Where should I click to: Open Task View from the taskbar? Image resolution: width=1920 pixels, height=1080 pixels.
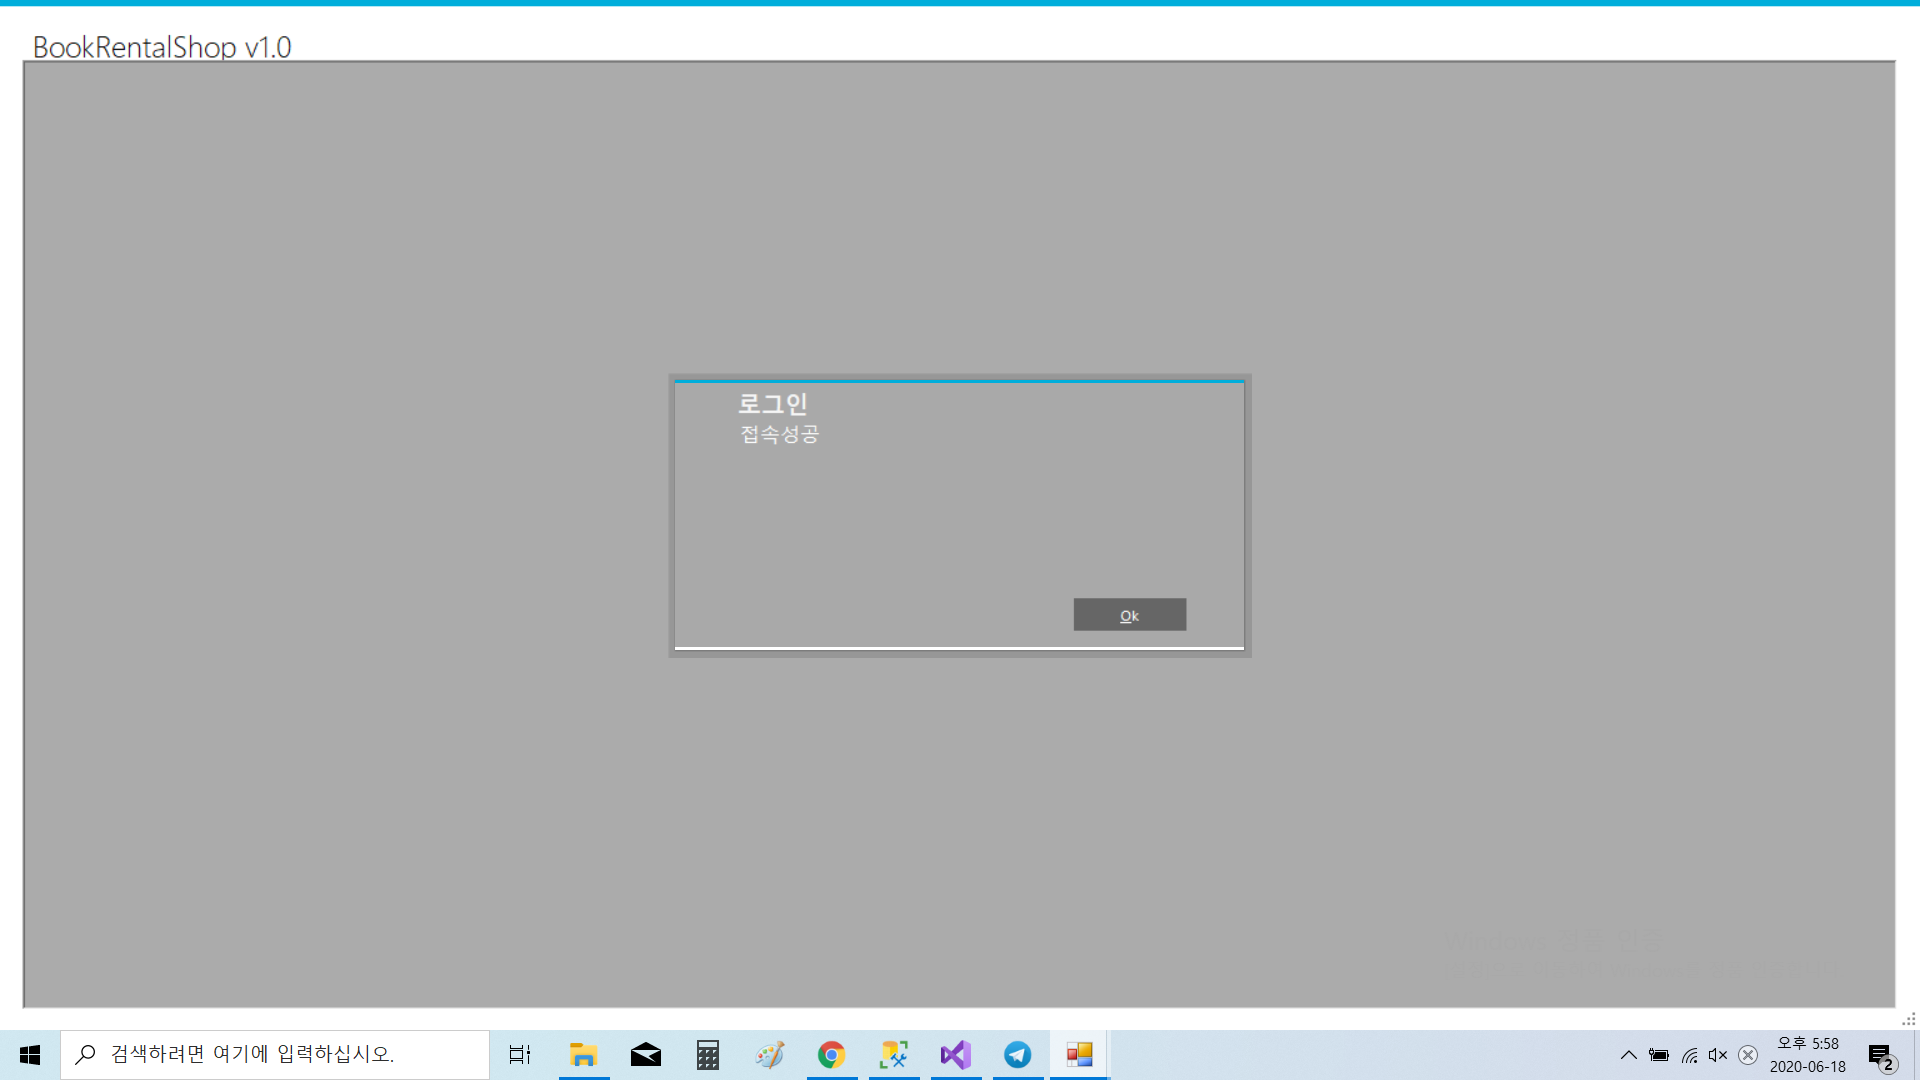click(x=520, y=1055)
